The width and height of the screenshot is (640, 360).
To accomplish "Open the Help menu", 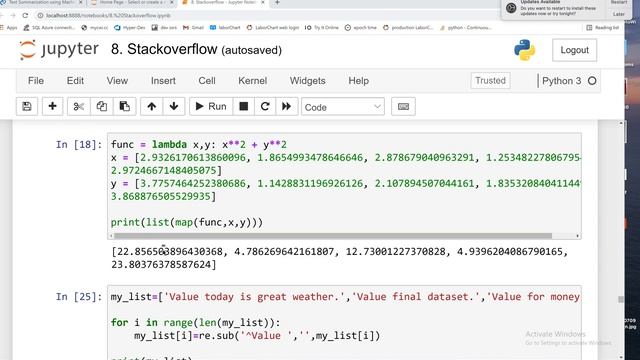I will [359, 81].
